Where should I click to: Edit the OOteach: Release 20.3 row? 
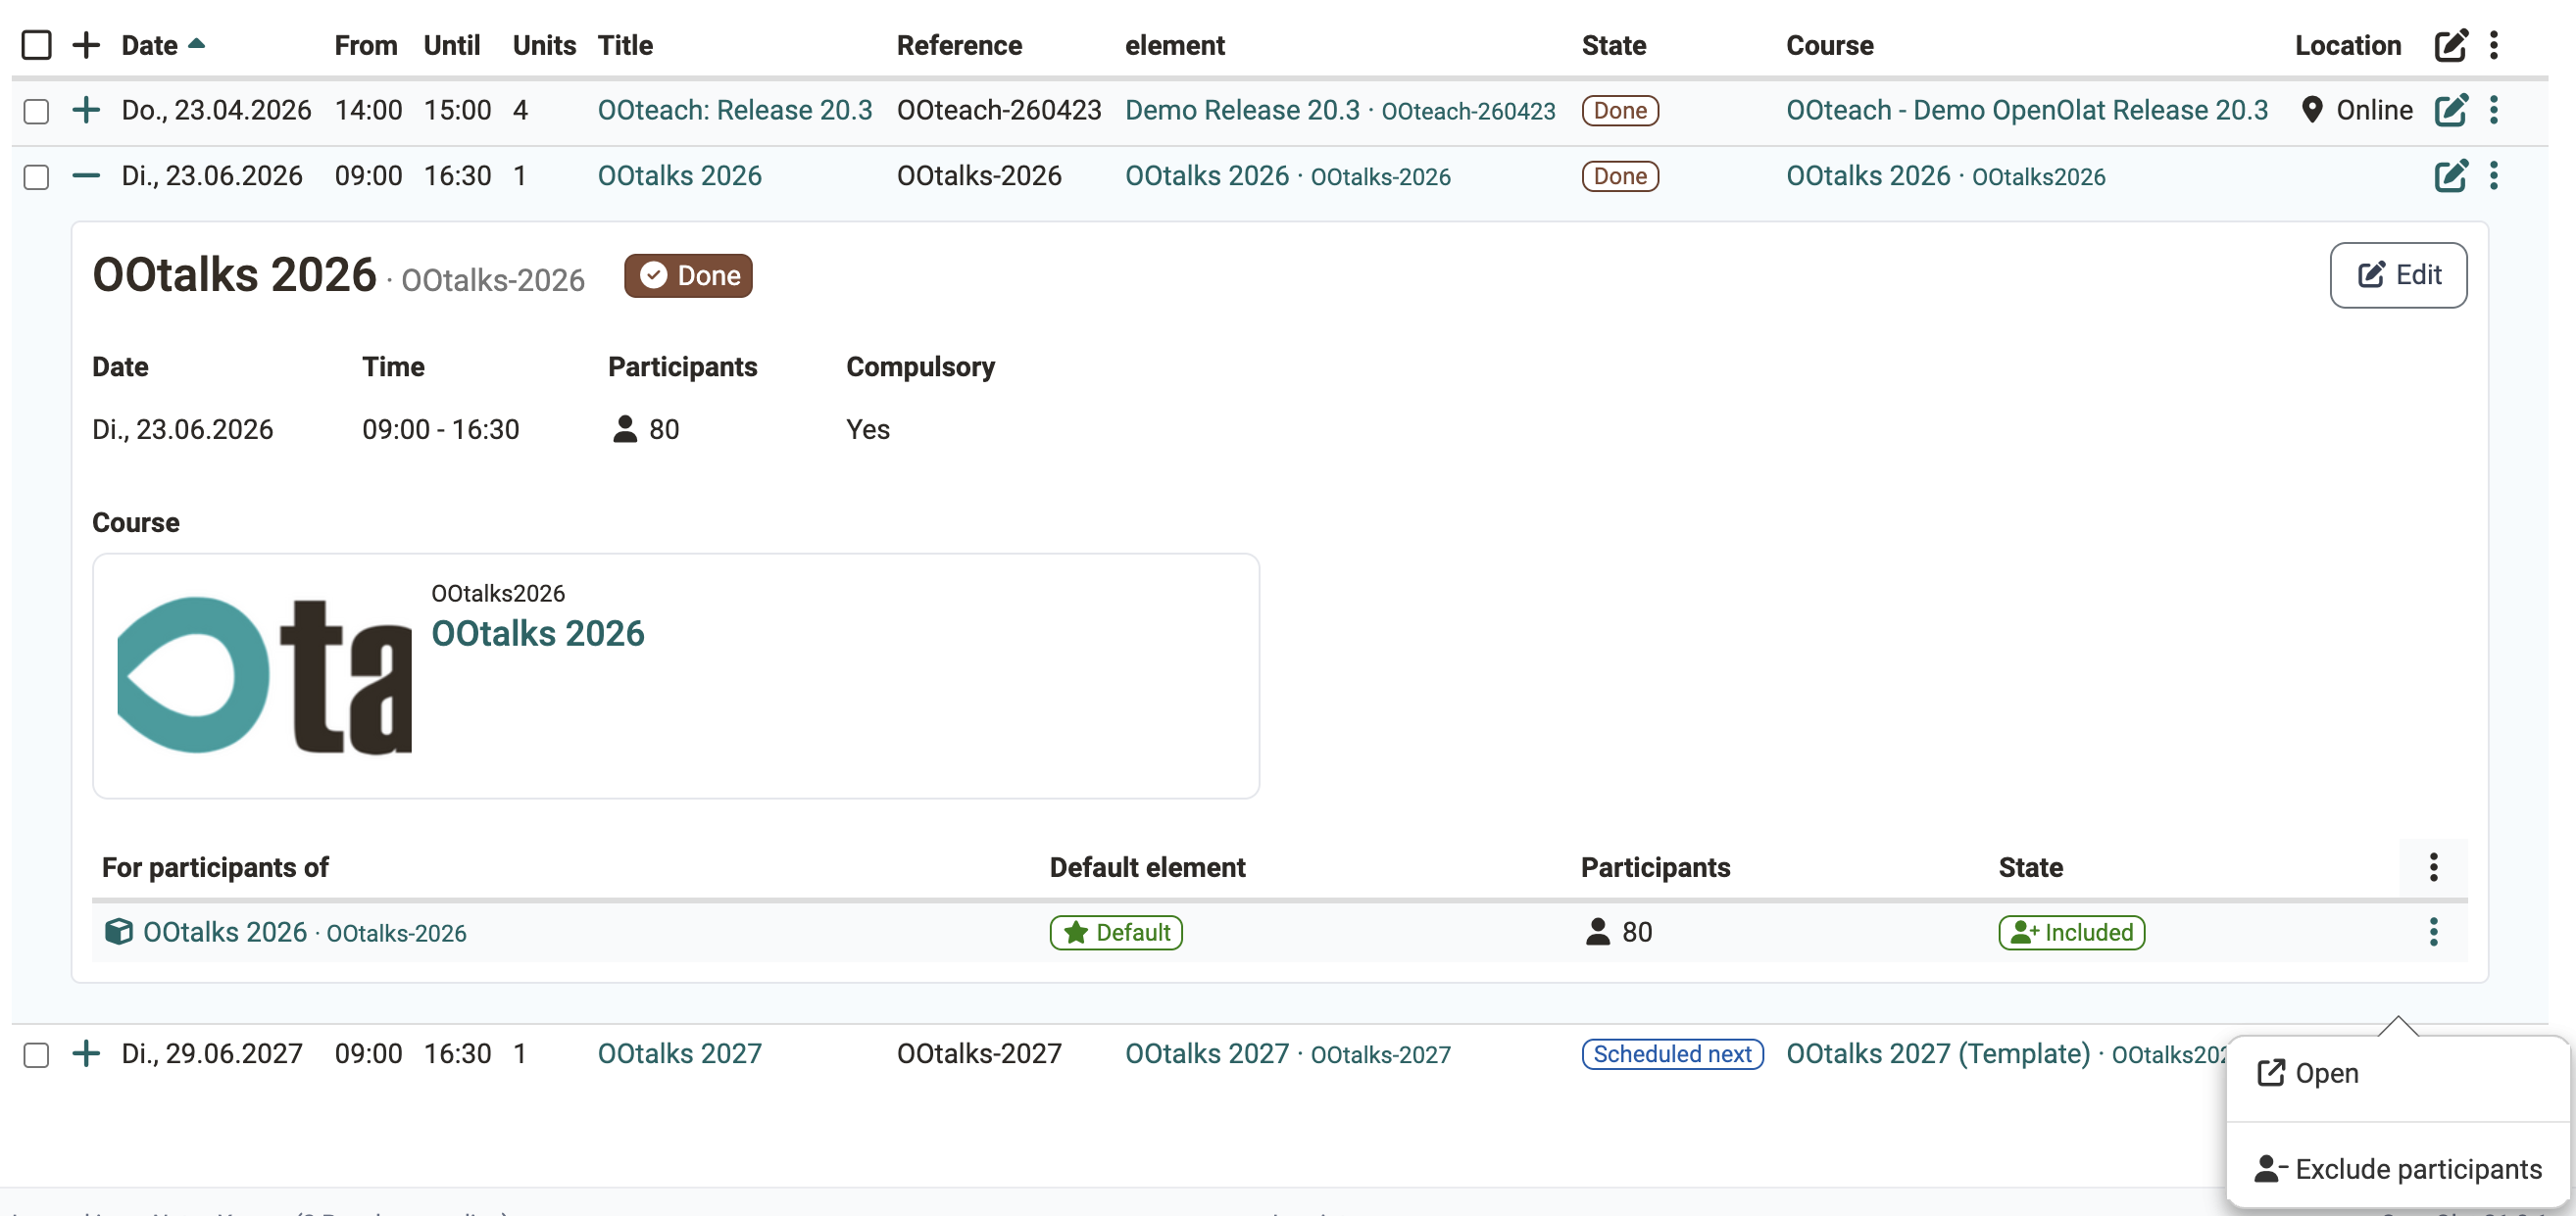pyautogui.click(x=2450, y=110)
